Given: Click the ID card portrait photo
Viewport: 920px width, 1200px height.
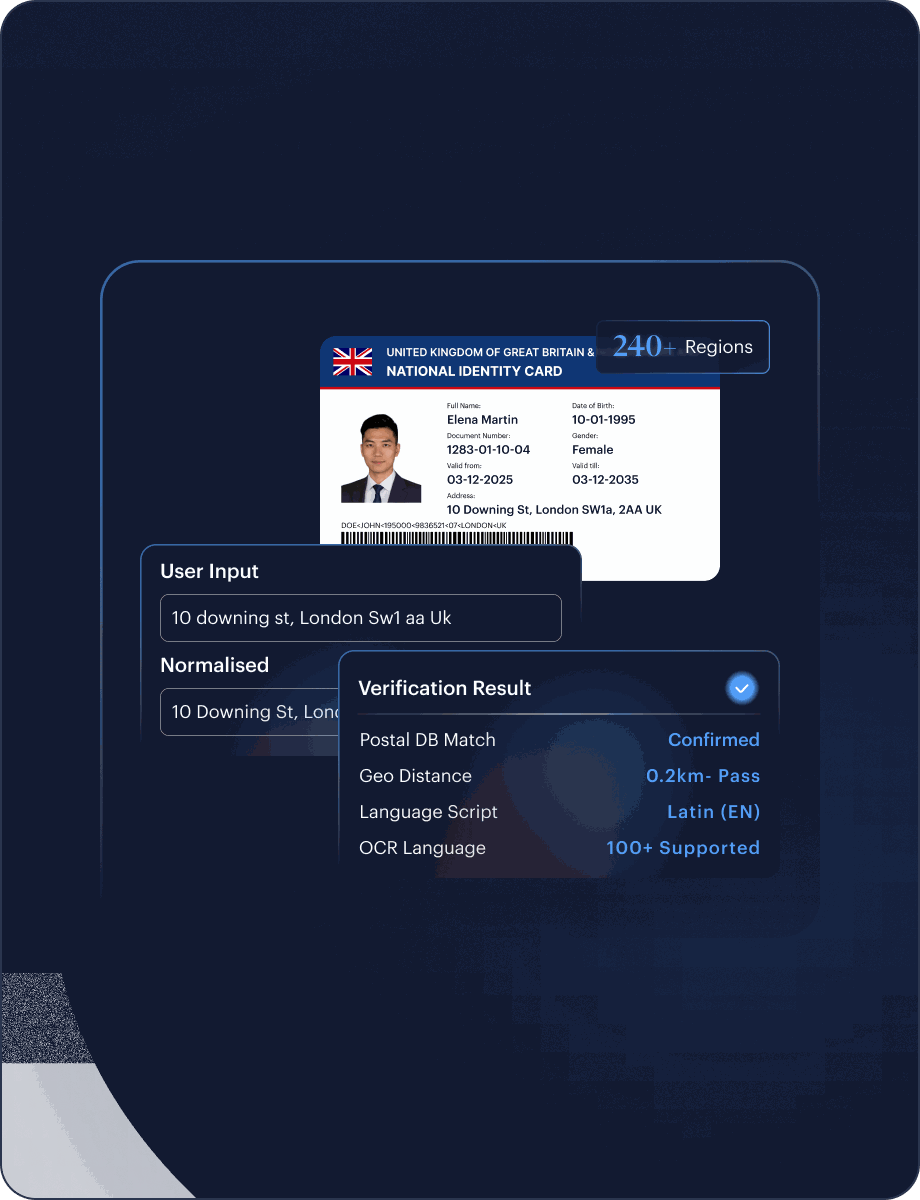Looking at the screenshot, I should point(381,458).
